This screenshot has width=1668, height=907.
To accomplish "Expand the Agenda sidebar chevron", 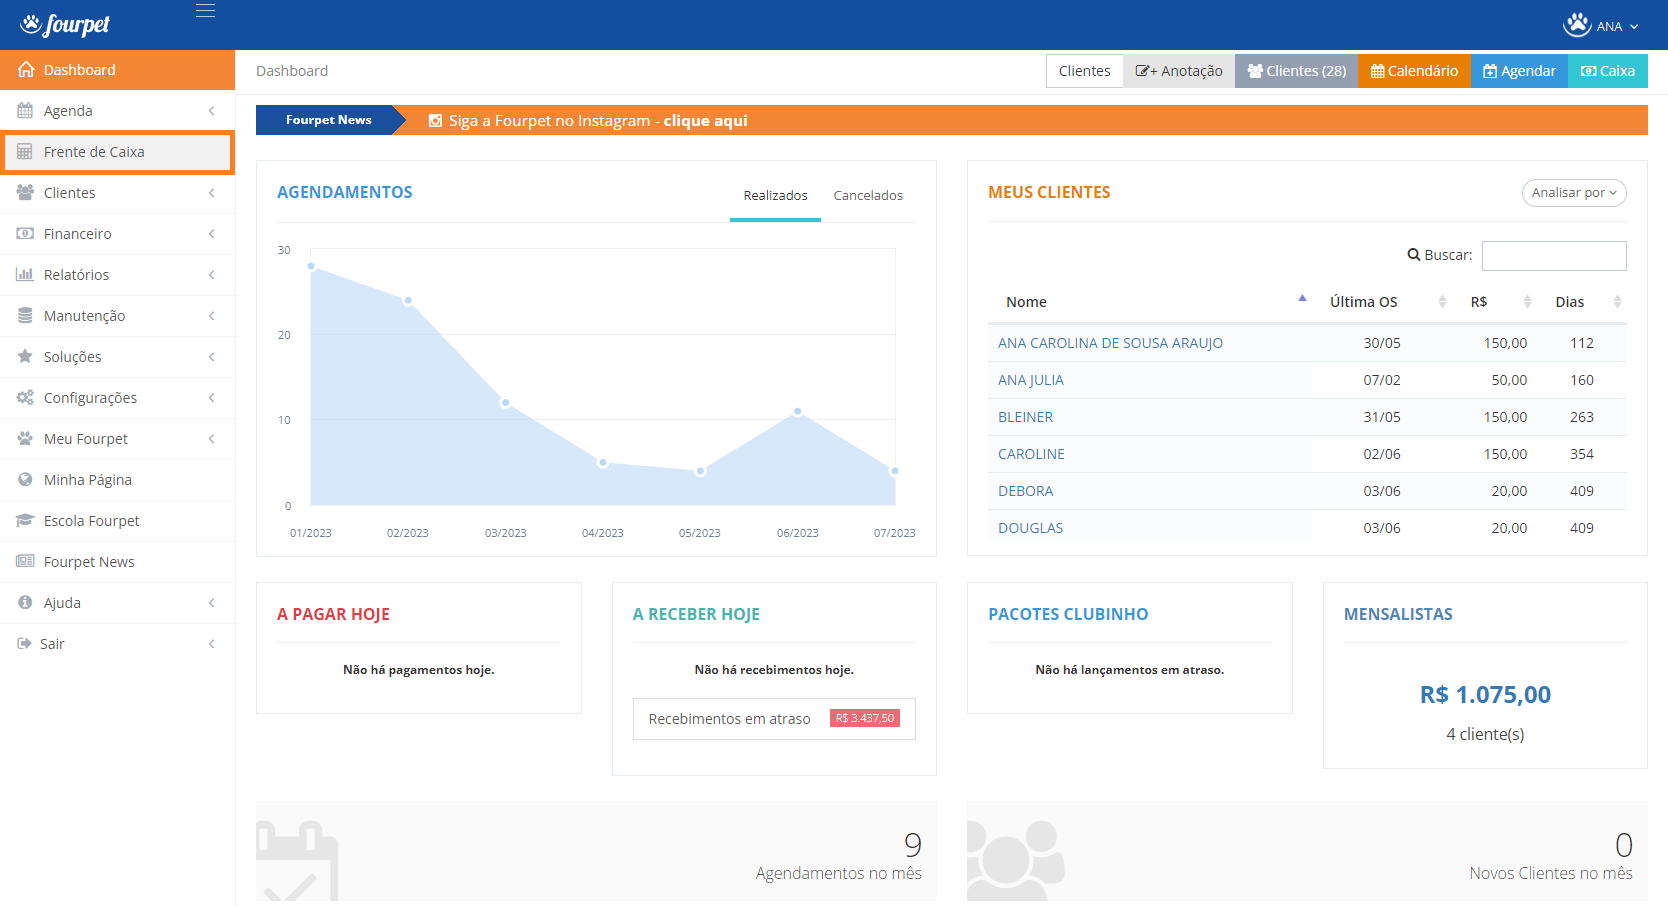I will pyautogui.click(x=212, y=111).
